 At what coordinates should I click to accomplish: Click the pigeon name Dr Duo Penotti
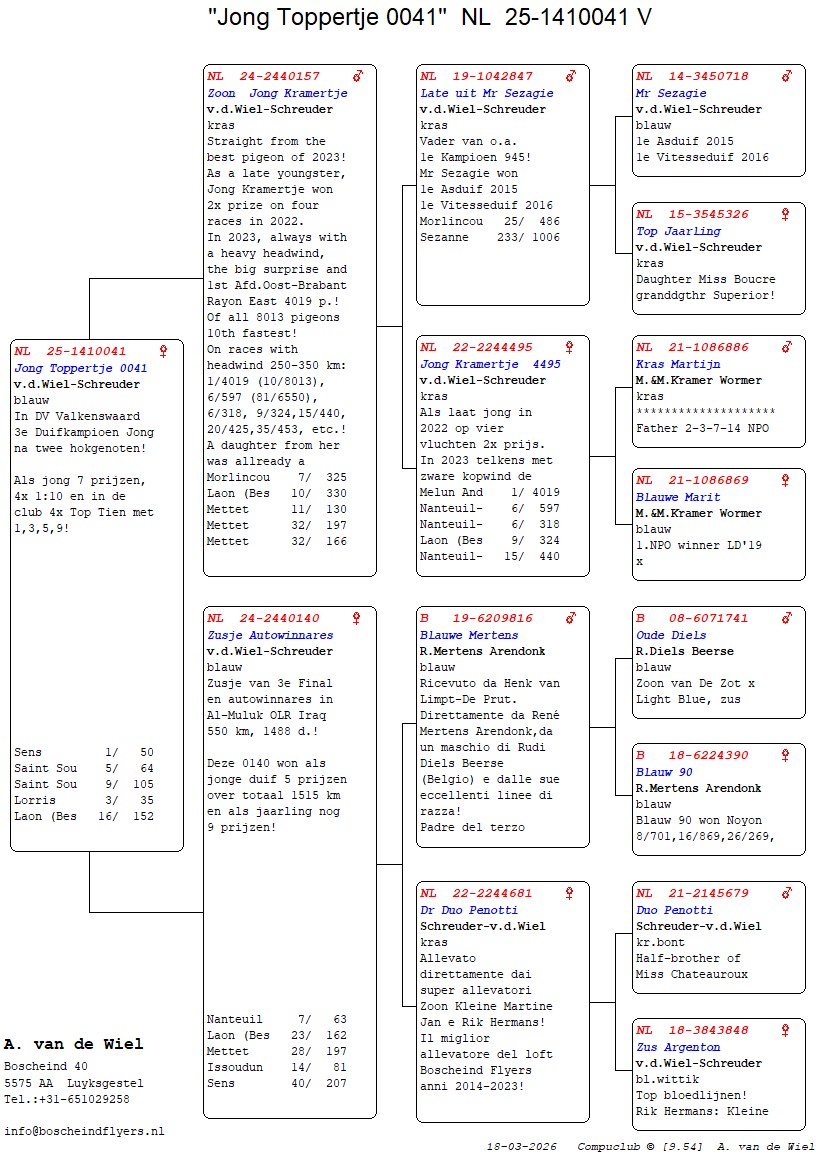tap(469, 910)
